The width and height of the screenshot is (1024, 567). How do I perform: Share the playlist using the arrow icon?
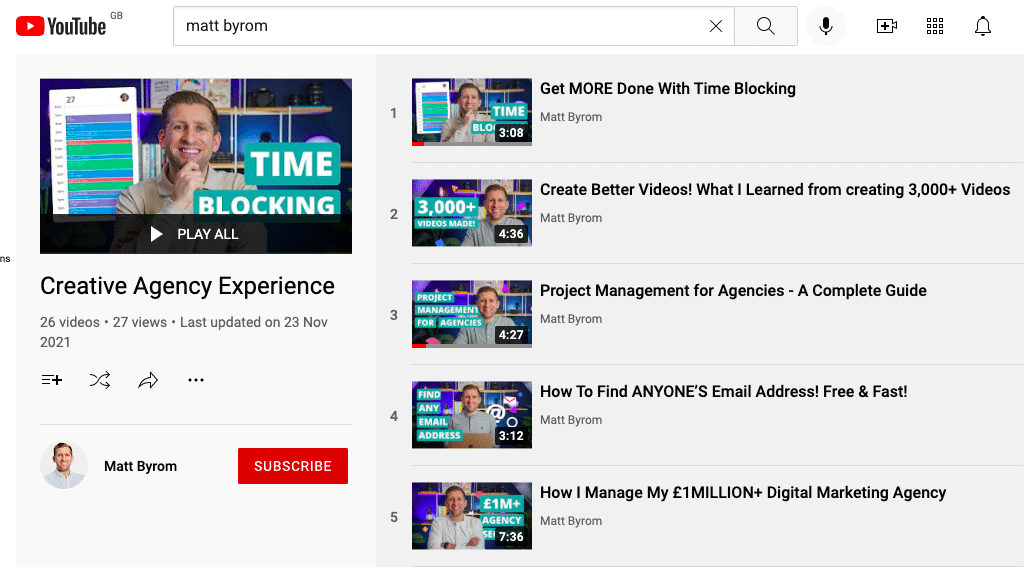pos(148,380)
